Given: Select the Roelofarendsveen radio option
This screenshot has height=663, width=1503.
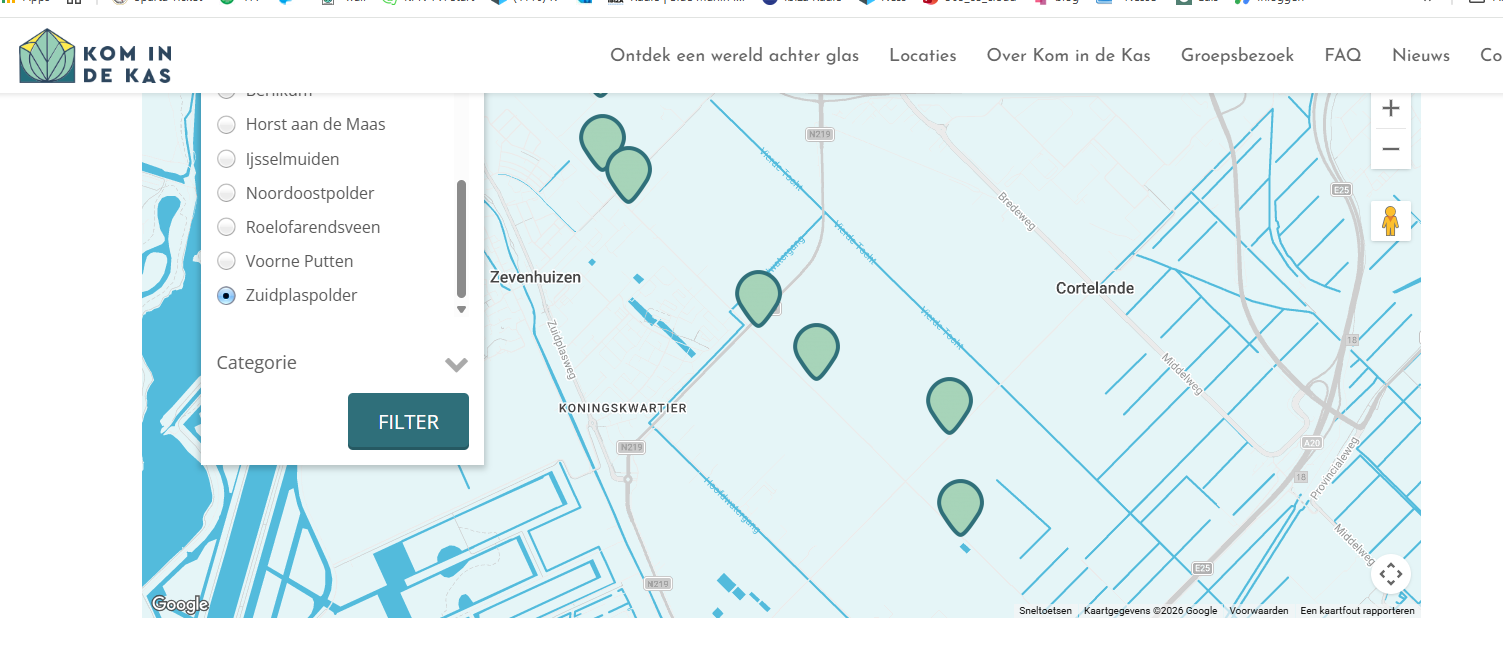Looking at the screenshot, I should [227, 227].
